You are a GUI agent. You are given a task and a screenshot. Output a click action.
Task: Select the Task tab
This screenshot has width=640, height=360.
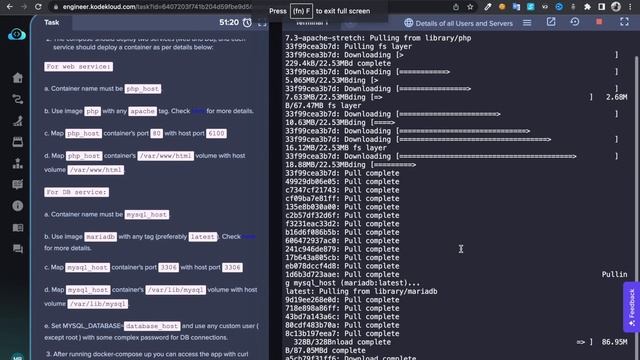(x=51, y=22)
